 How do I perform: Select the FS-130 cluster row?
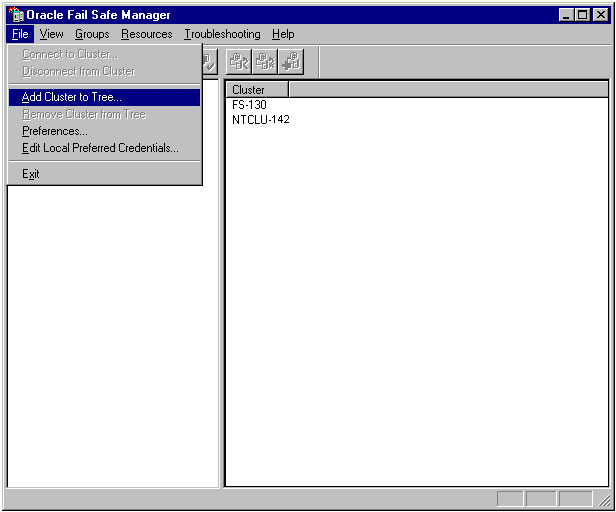tap(249, 105)
